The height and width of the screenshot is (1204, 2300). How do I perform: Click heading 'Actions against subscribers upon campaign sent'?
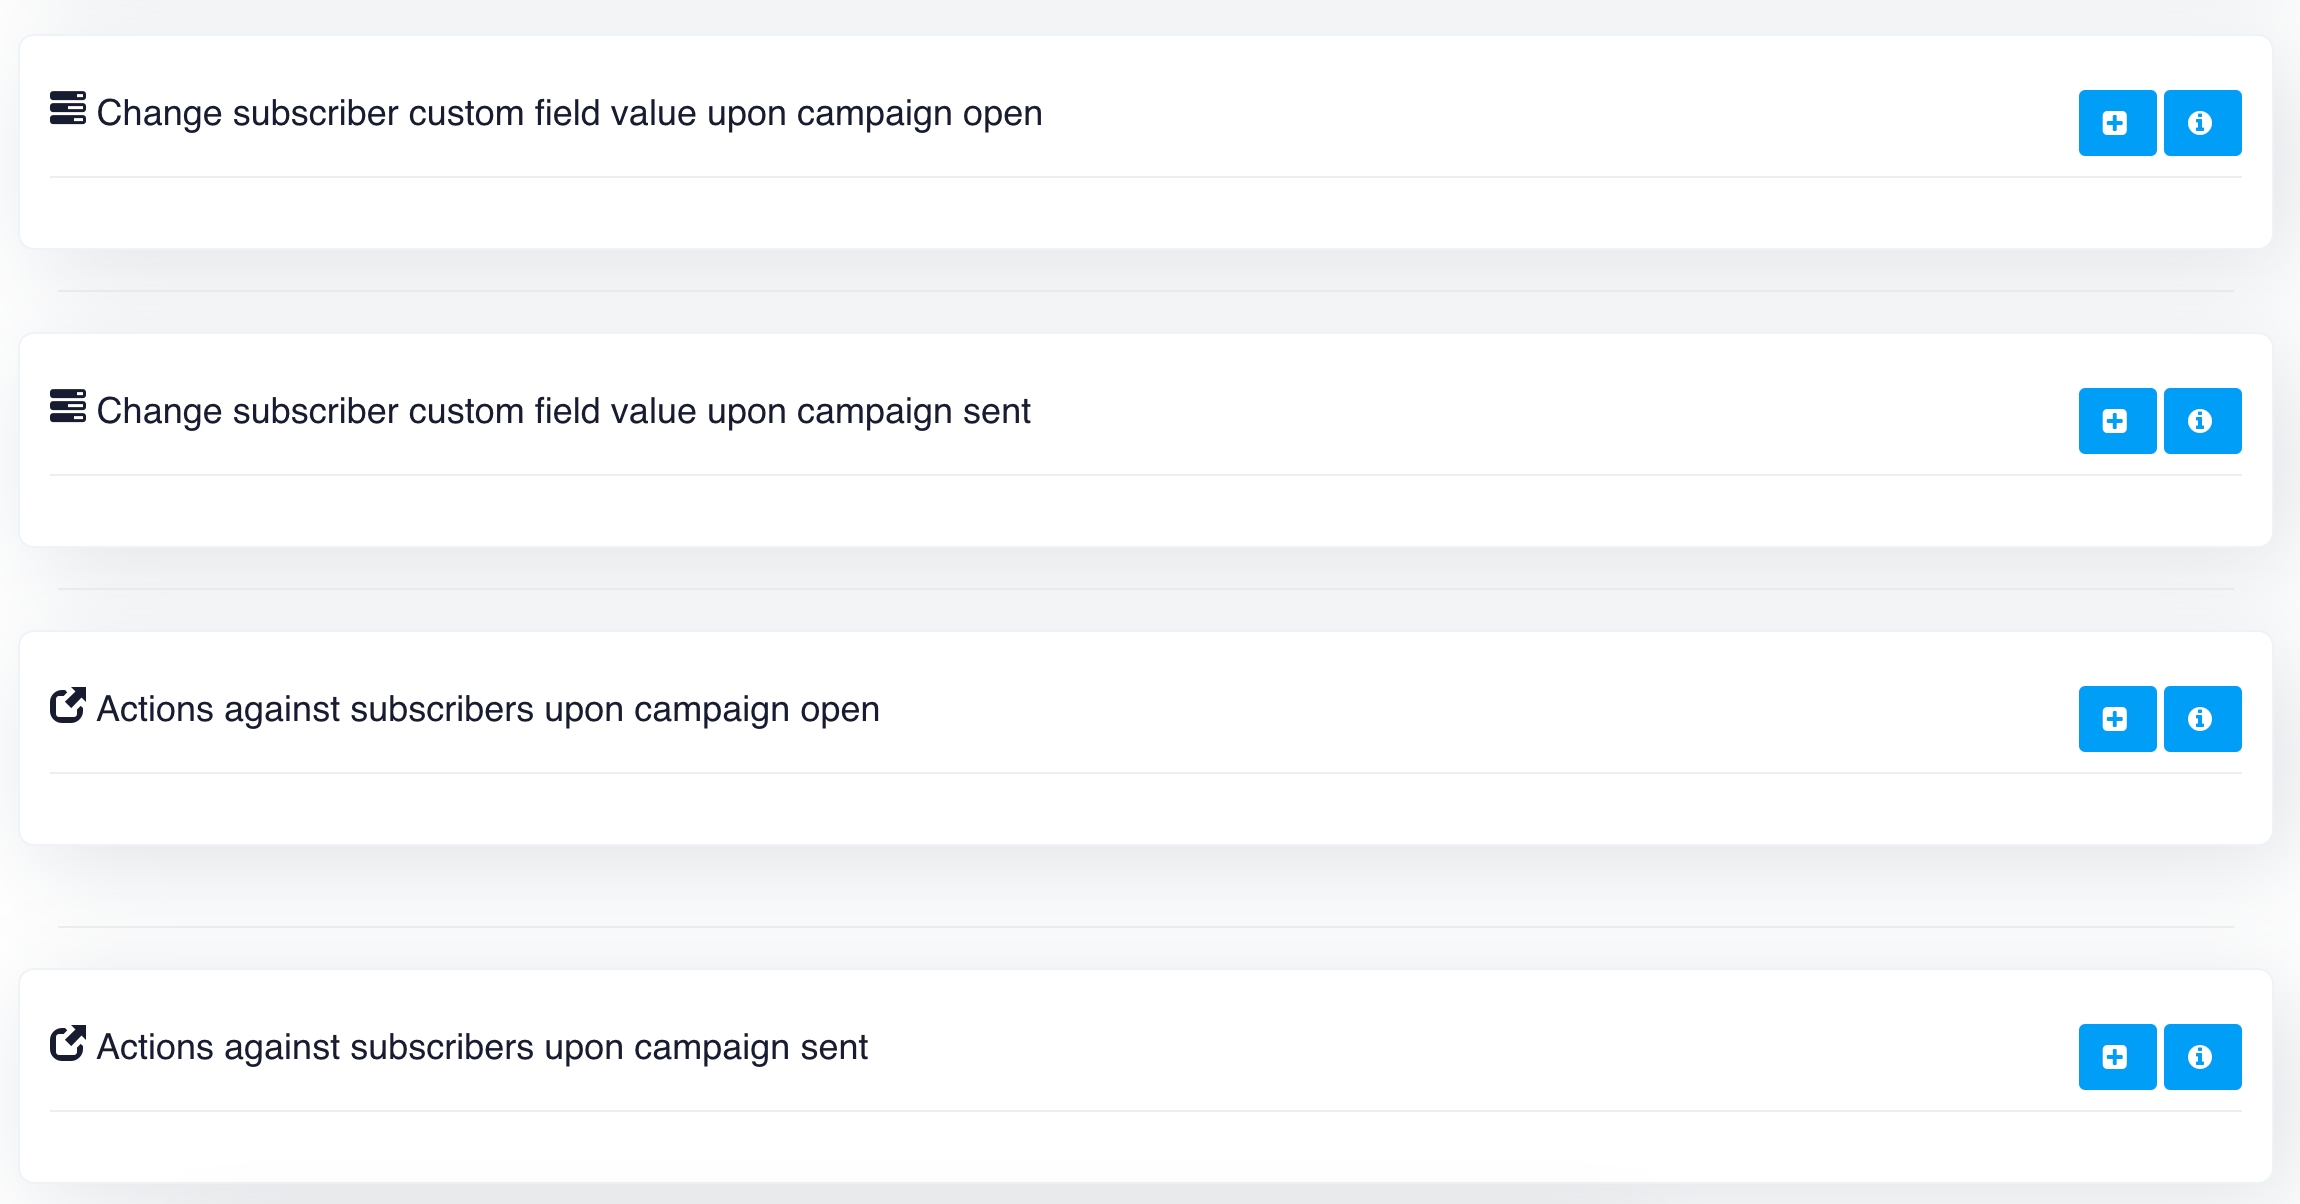pyautogui.click(x=482, y=1048)
